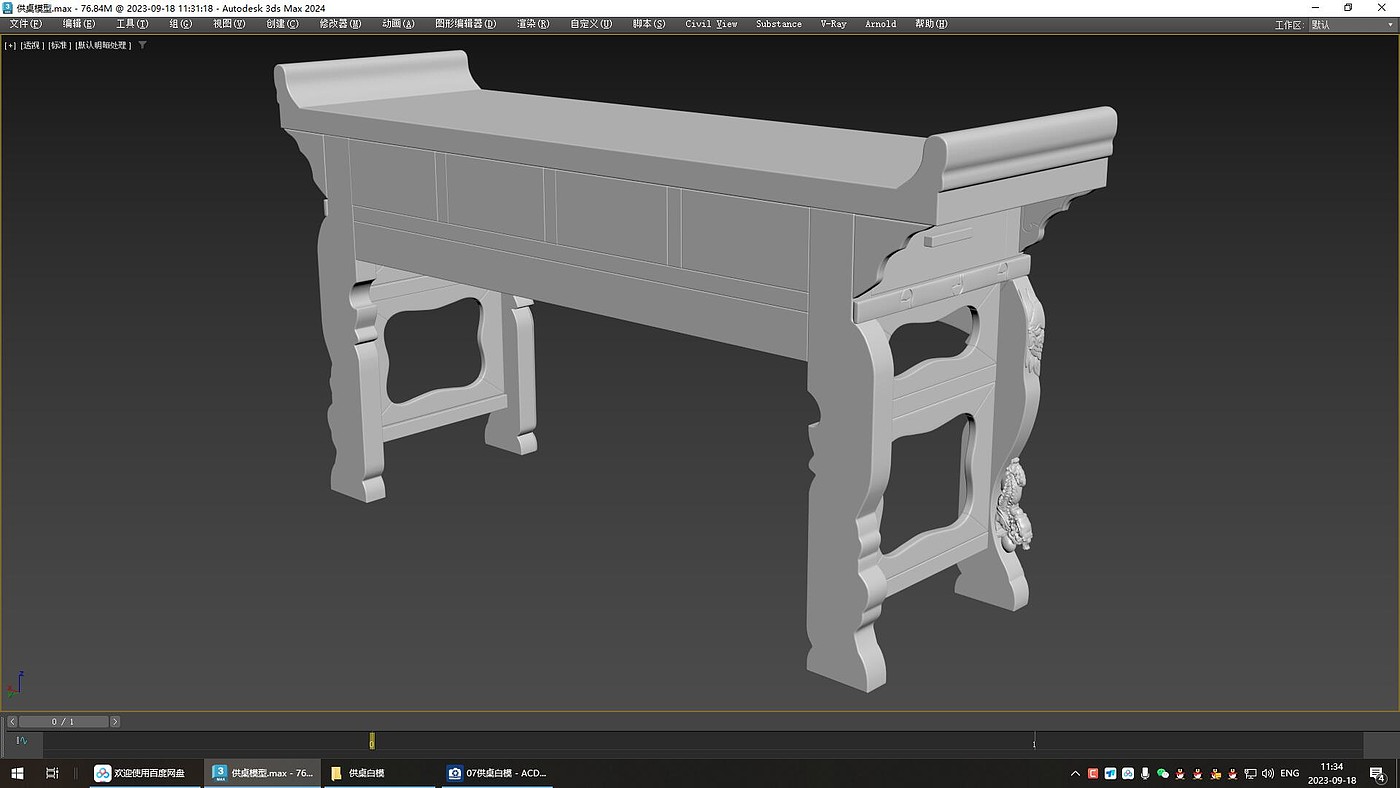The image size is (1400, 788).
Task: Click the 0 / 1 time slider
Action: click(63, 721)
